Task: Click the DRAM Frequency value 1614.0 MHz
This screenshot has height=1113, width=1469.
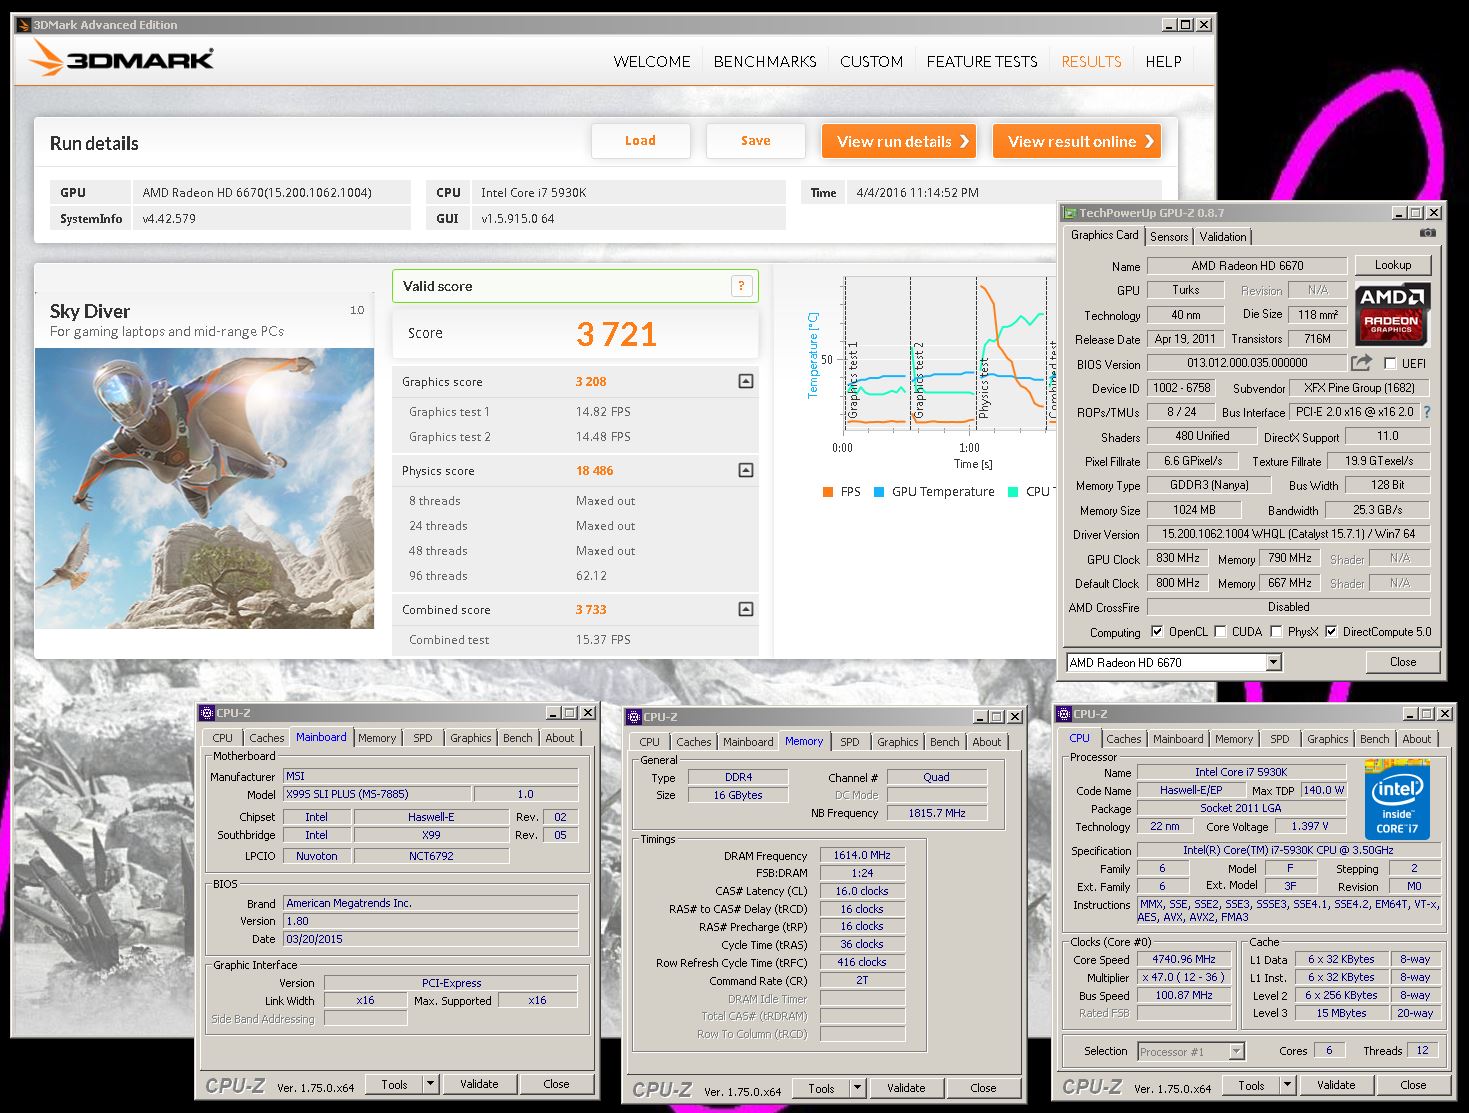Action: click(862, 855)
